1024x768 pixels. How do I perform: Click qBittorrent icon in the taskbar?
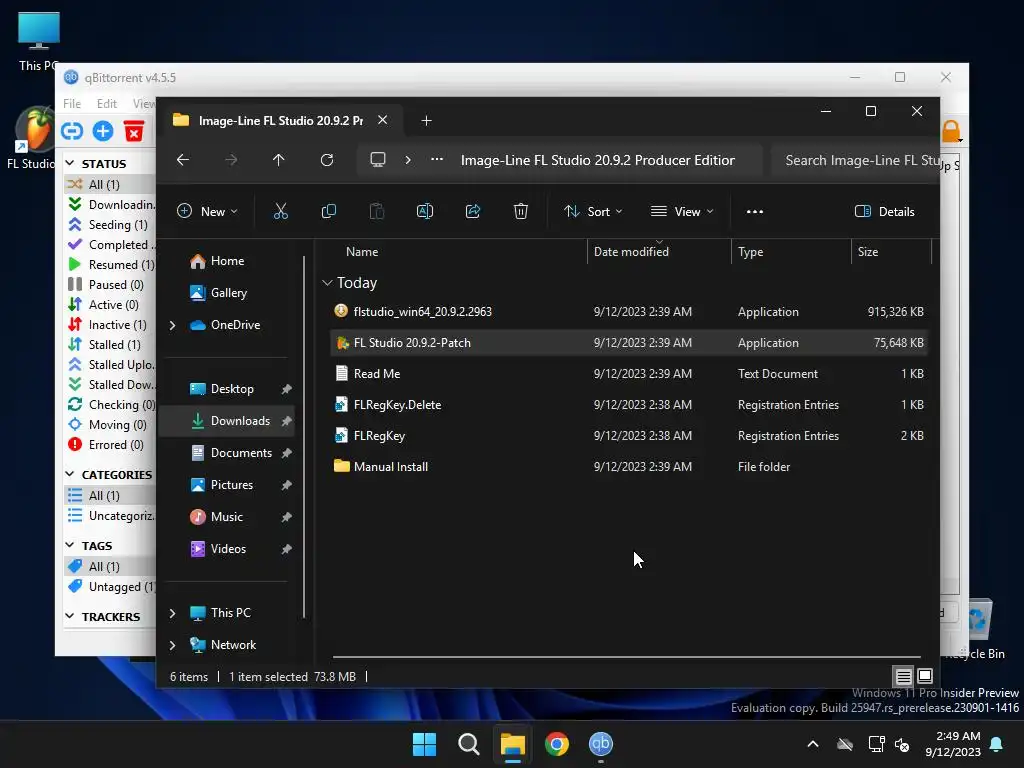point(601,744)
